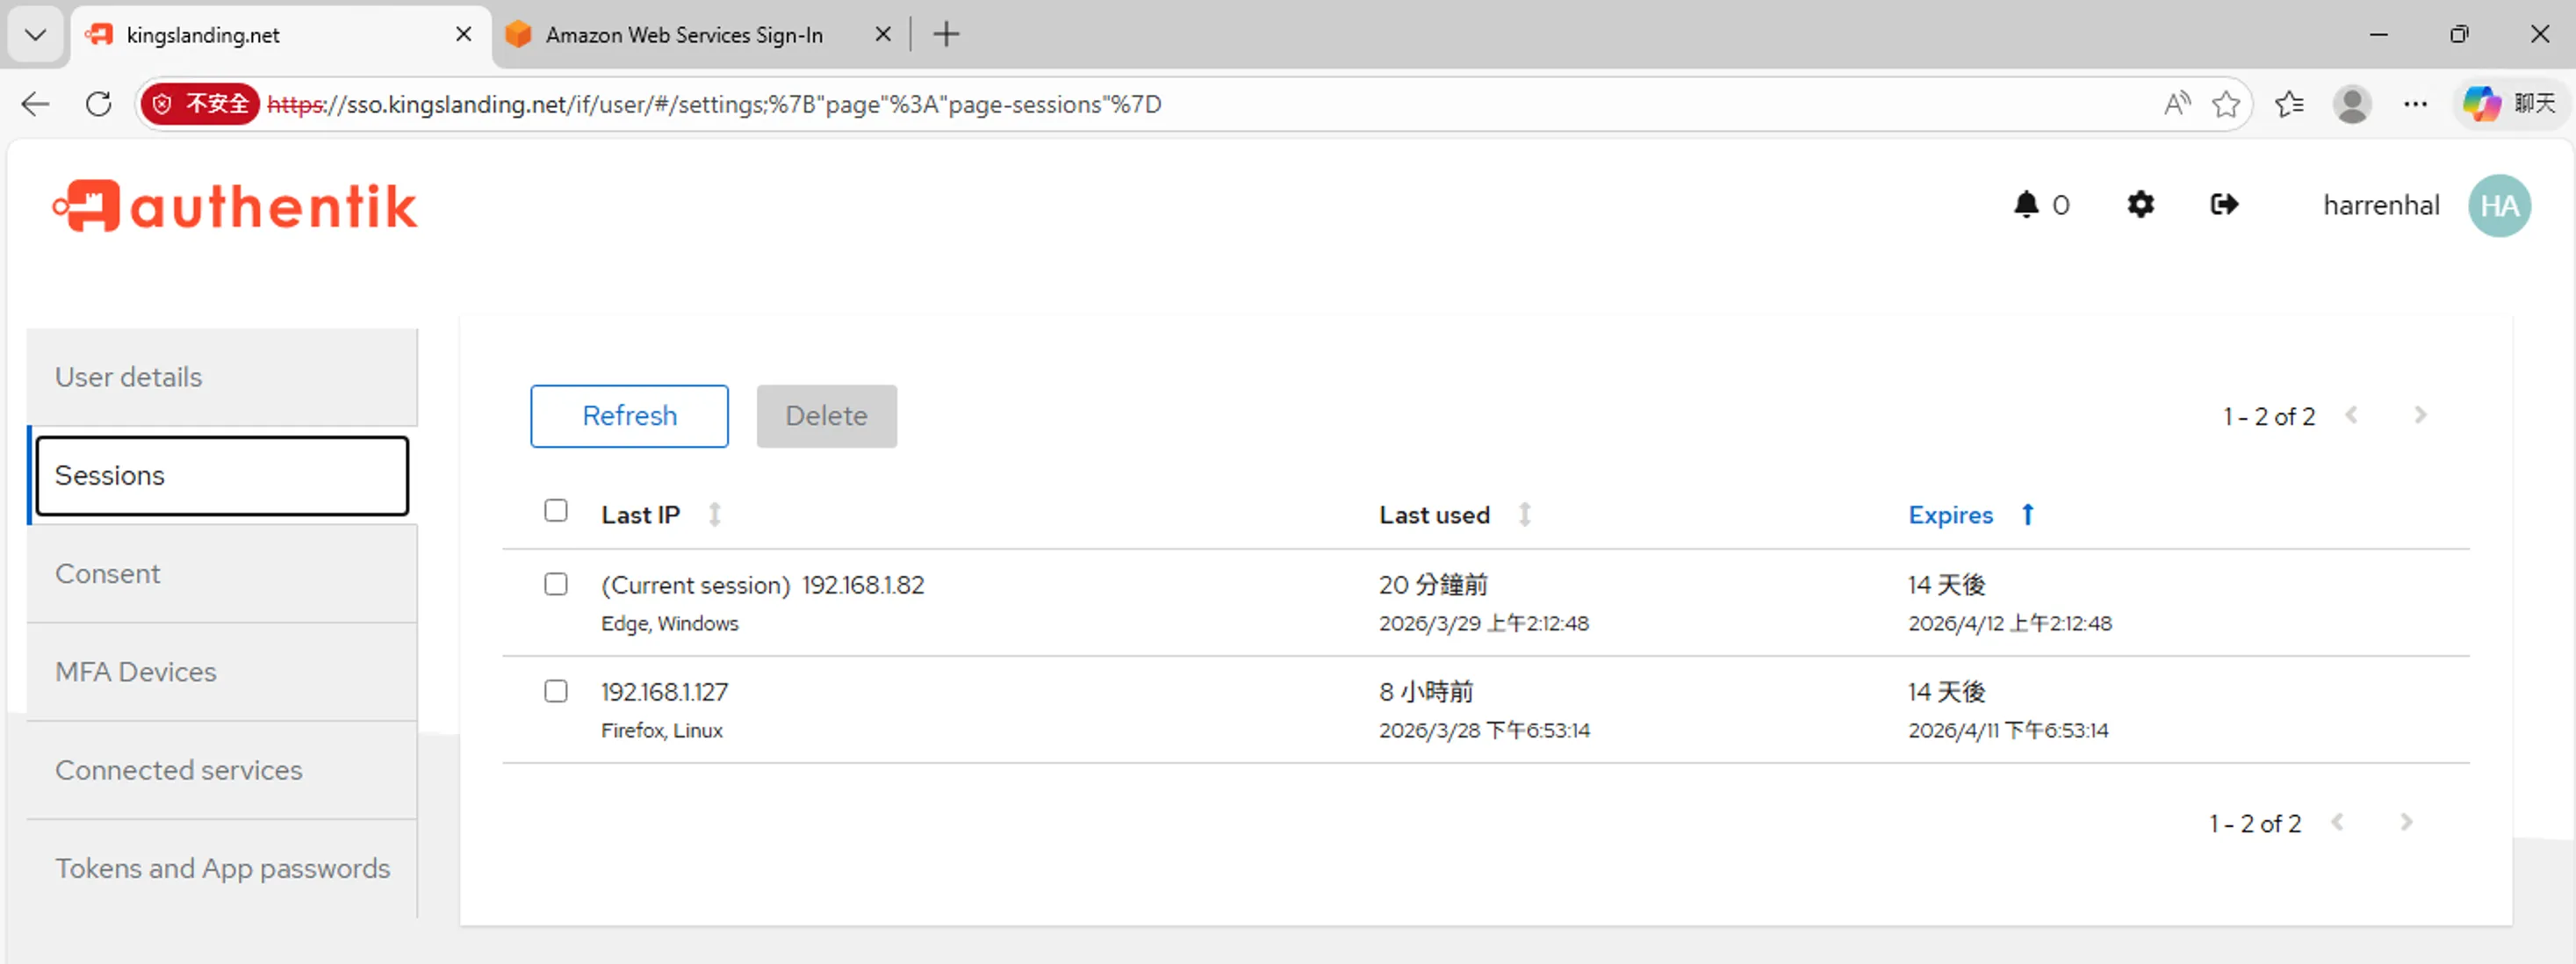This screenshot has width=2576, height=964.
Task: Click the authentik logo
Action: tap(236, 206)
